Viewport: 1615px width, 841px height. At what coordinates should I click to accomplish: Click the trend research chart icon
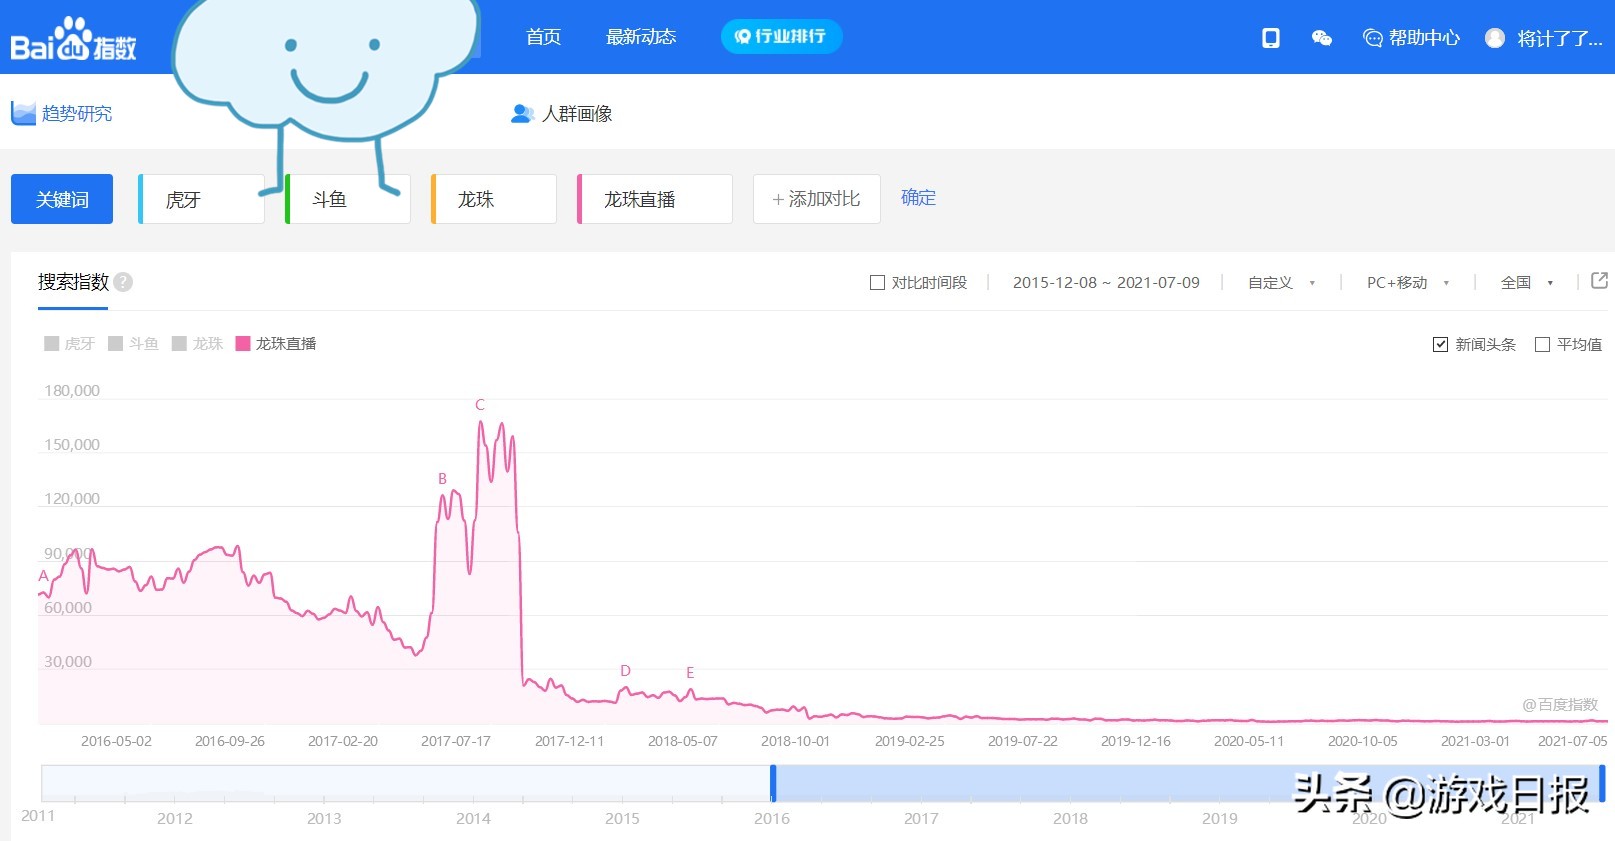tap(23, 113)
